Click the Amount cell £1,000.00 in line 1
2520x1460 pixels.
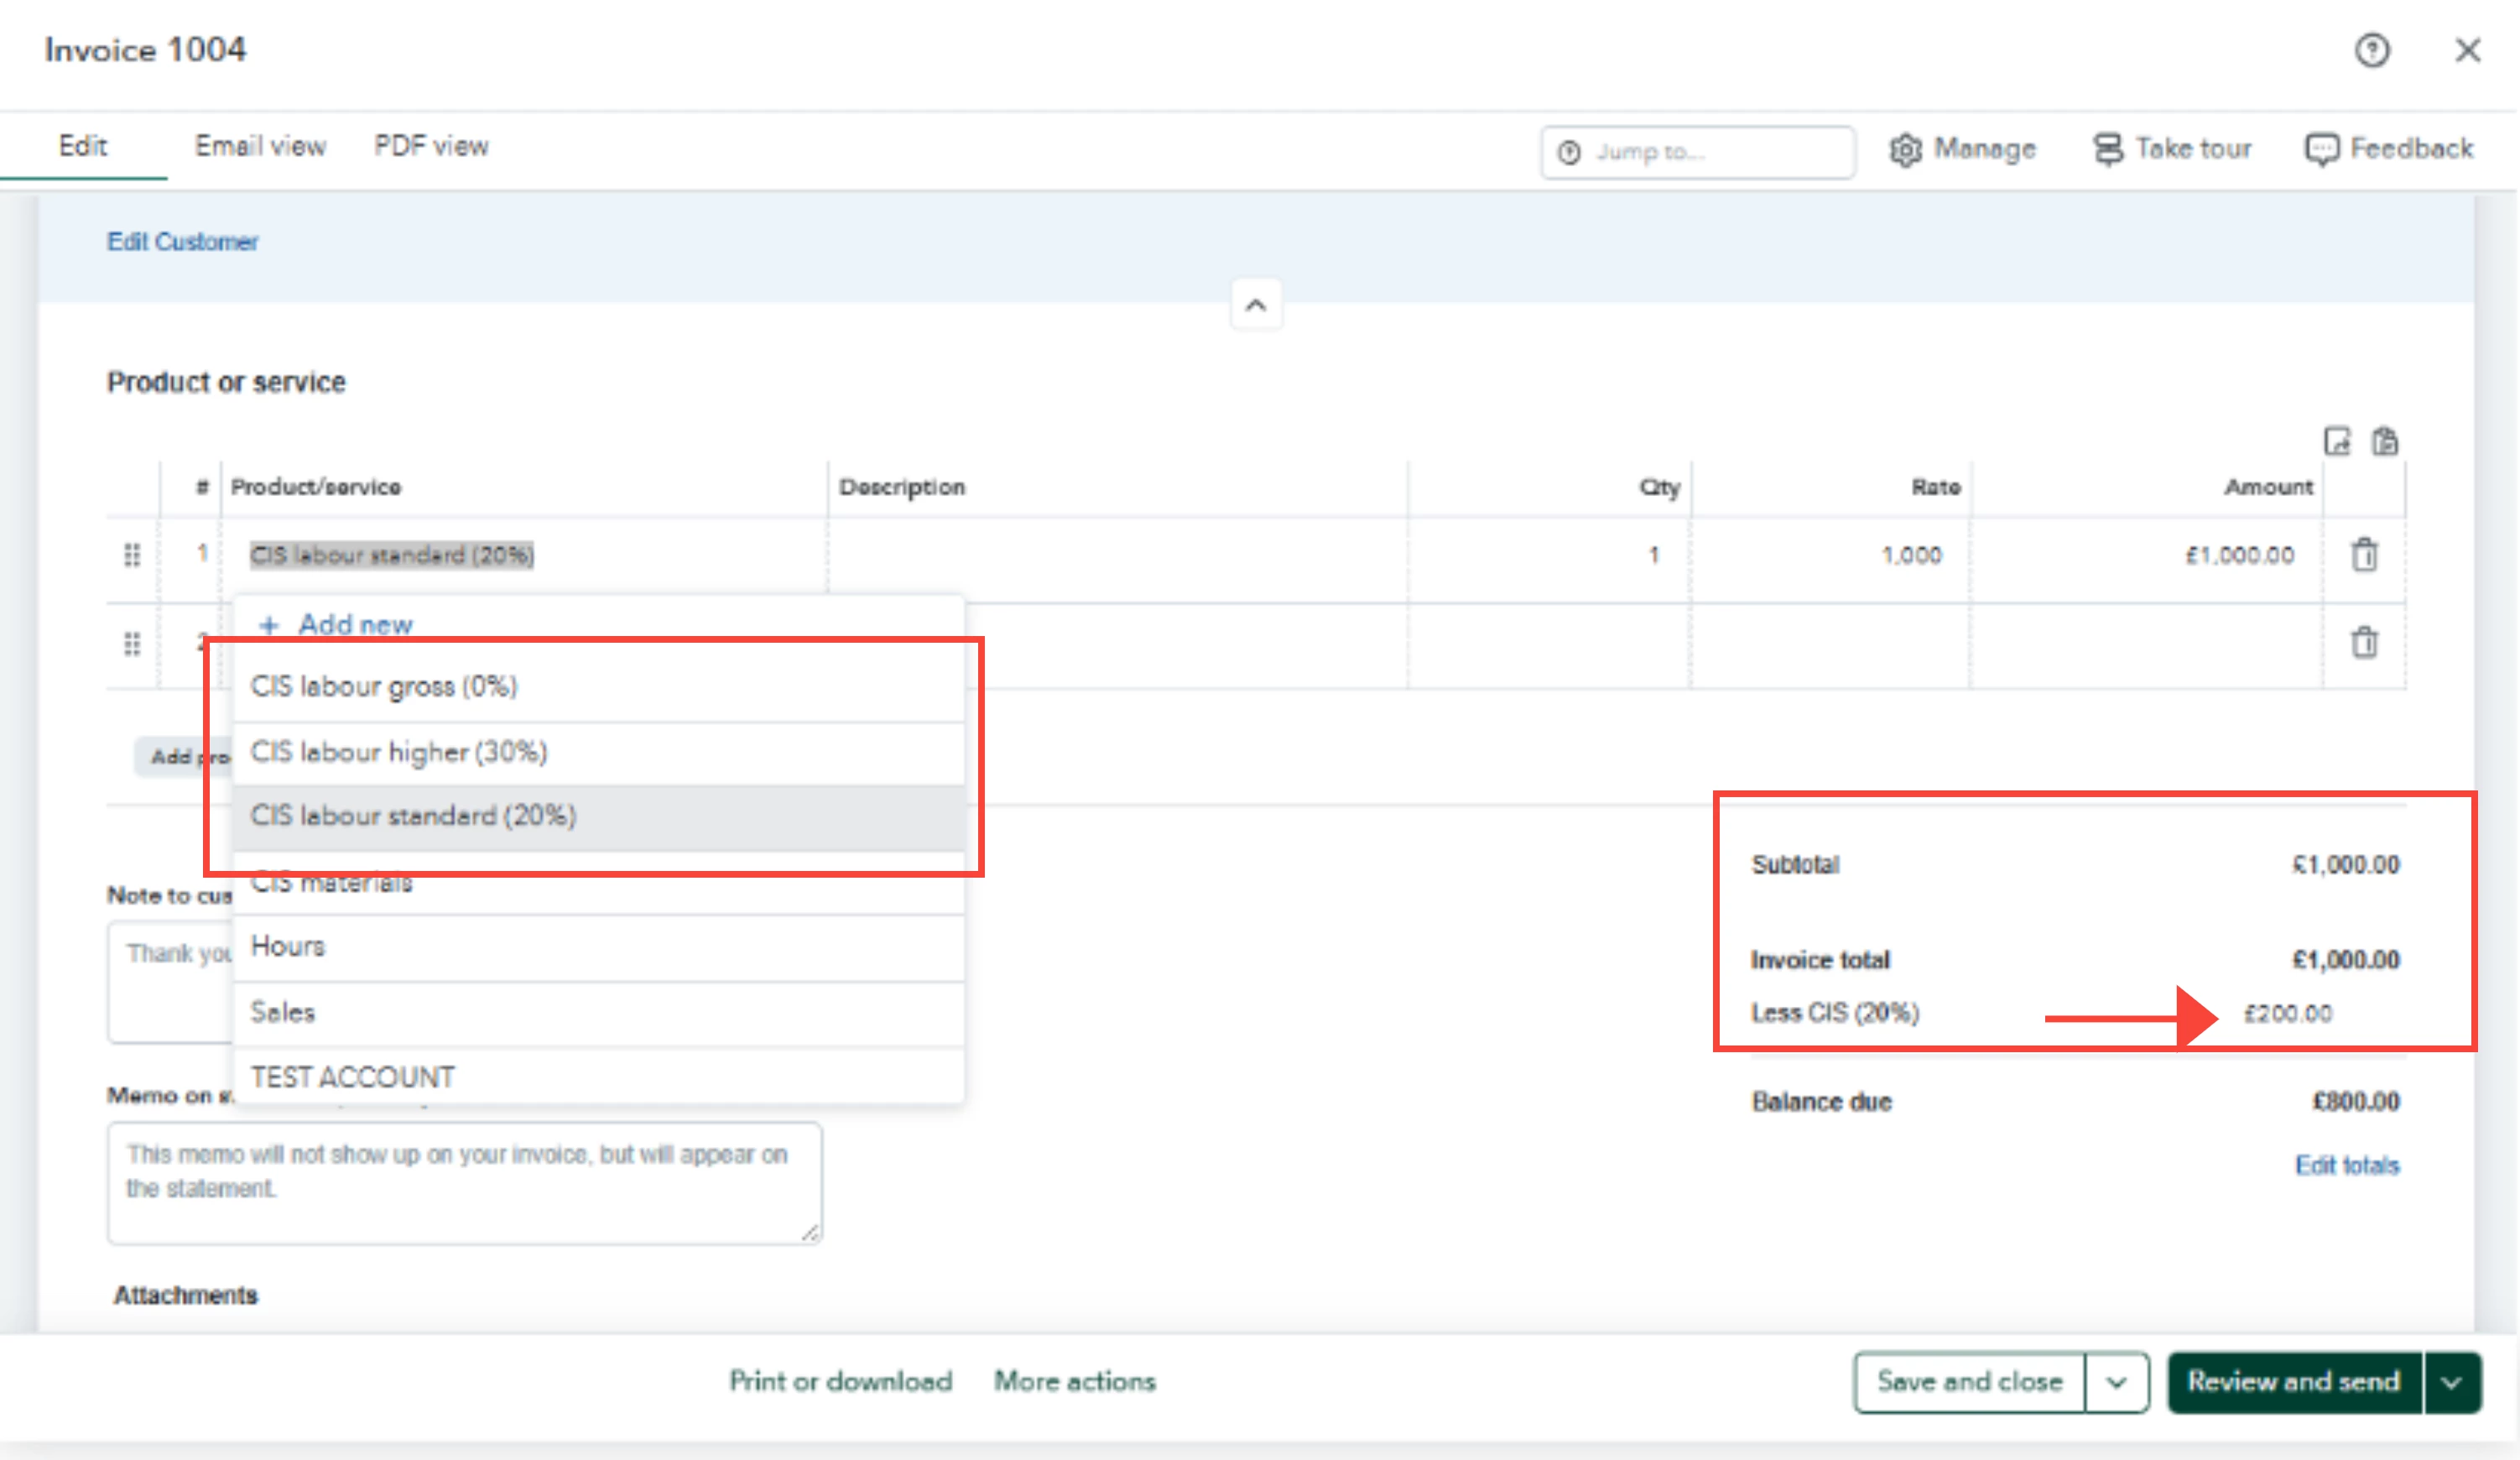(2146, 555)
